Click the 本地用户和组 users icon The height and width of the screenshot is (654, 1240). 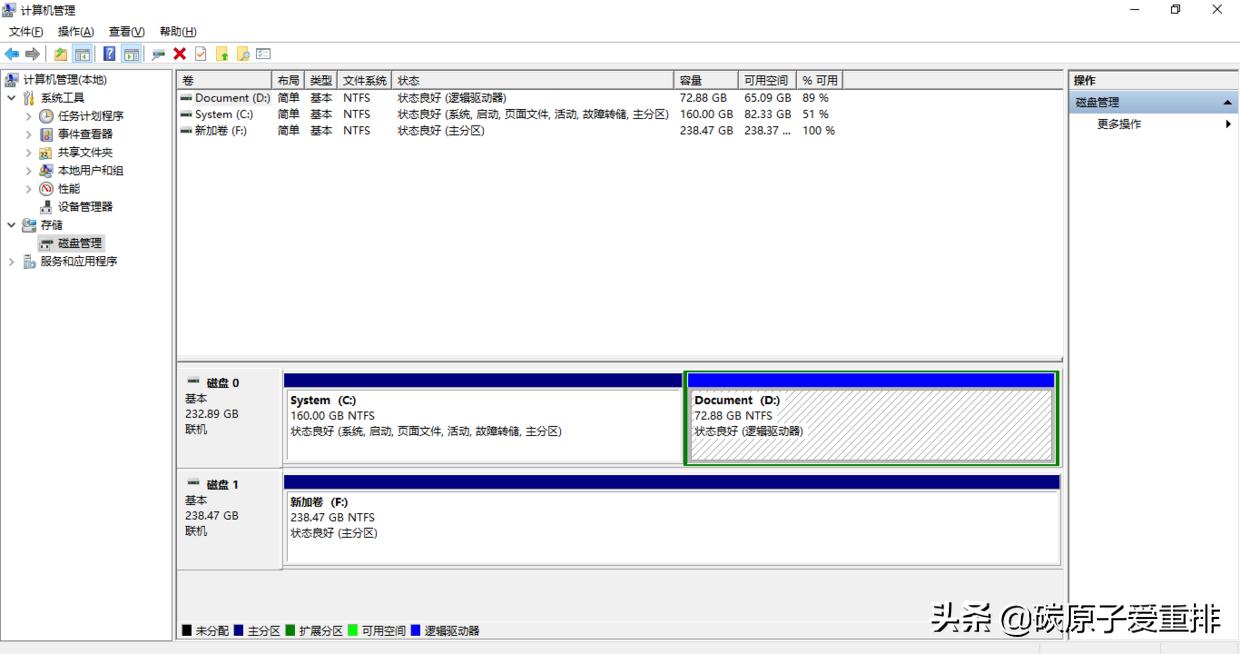click(46, 171)
